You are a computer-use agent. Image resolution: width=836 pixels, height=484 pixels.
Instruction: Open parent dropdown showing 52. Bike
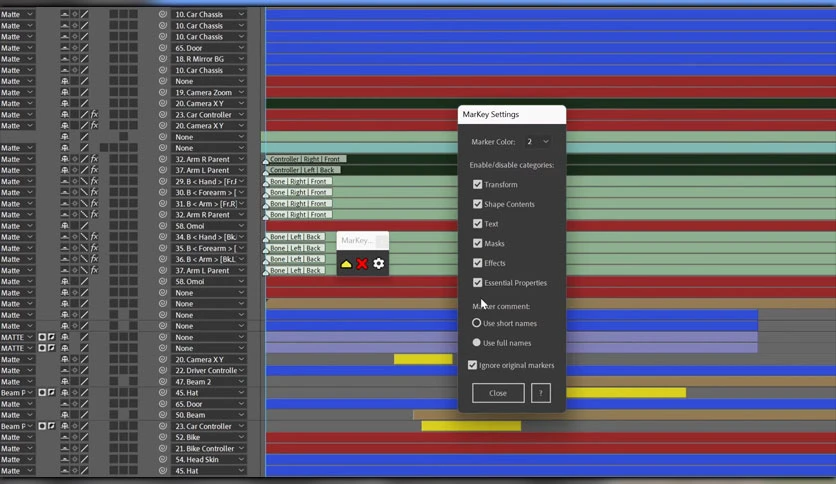(209, 437)
